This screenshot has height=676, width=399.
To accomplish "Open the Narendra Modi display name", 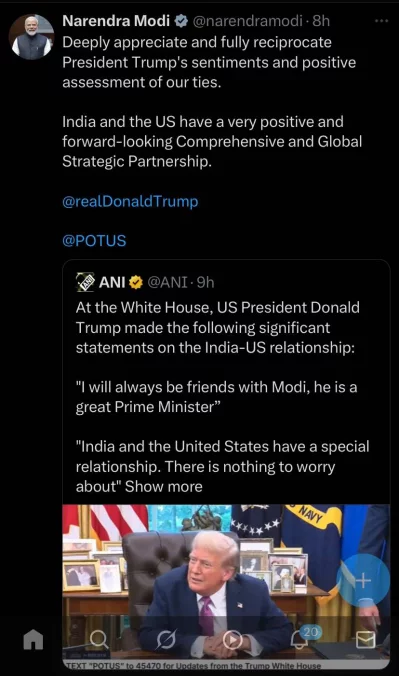I will pos(116,20).
